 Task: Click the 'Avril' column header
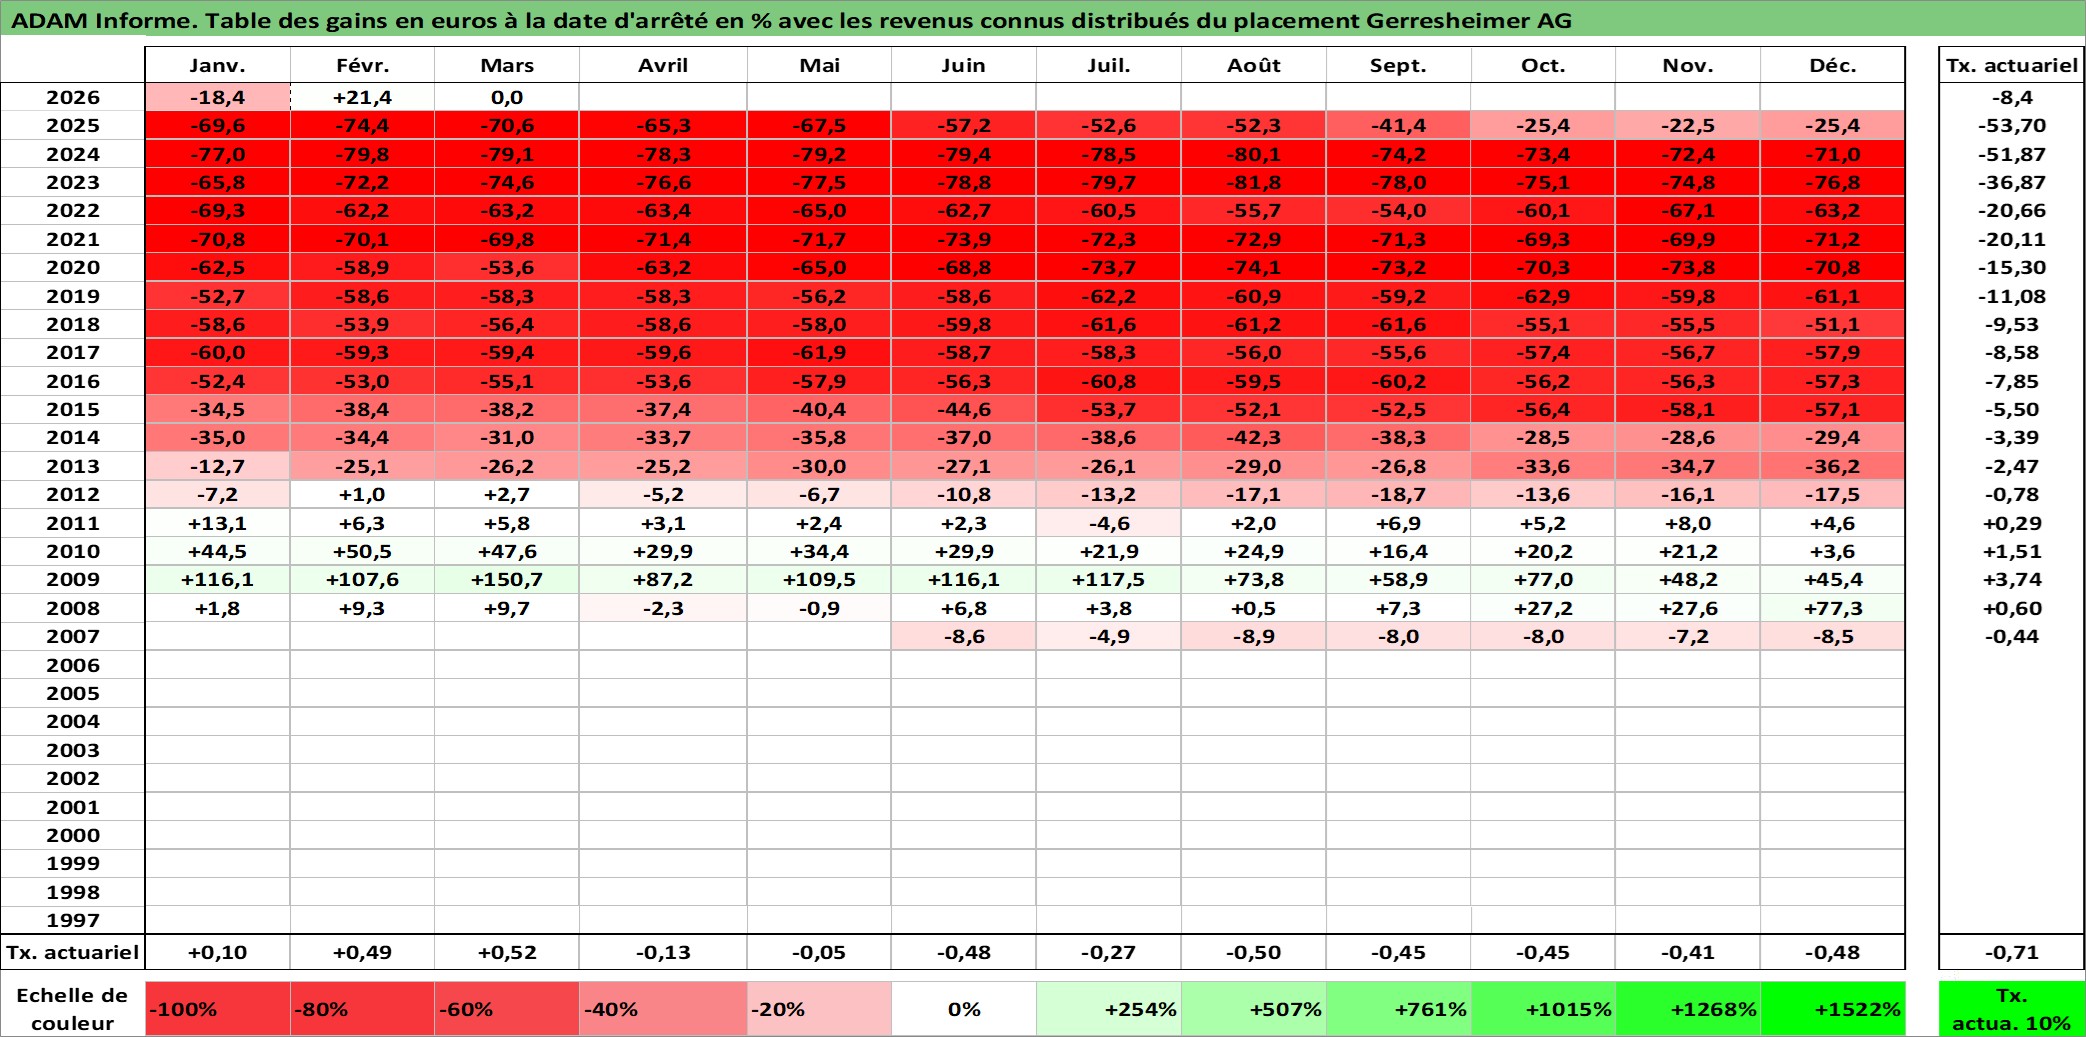point(663,65)
